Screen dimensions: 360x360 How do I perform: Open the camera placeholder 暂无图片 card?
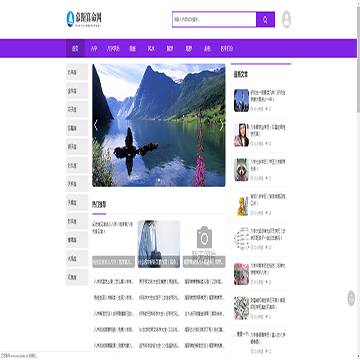click(204, 244)
